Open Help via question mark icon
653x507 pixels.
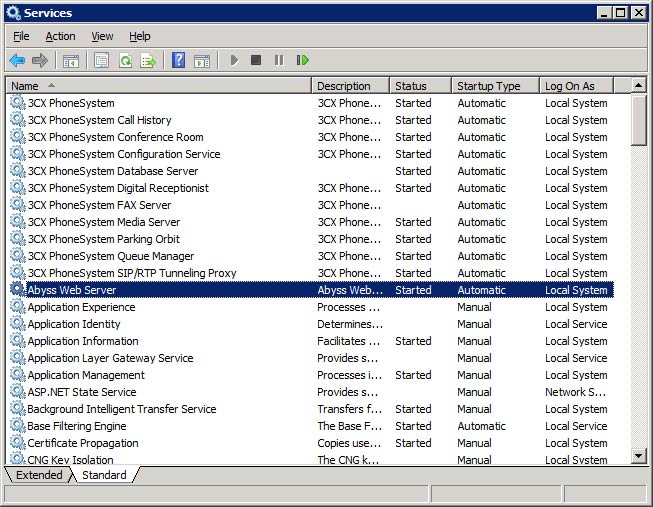coord(179,60)
